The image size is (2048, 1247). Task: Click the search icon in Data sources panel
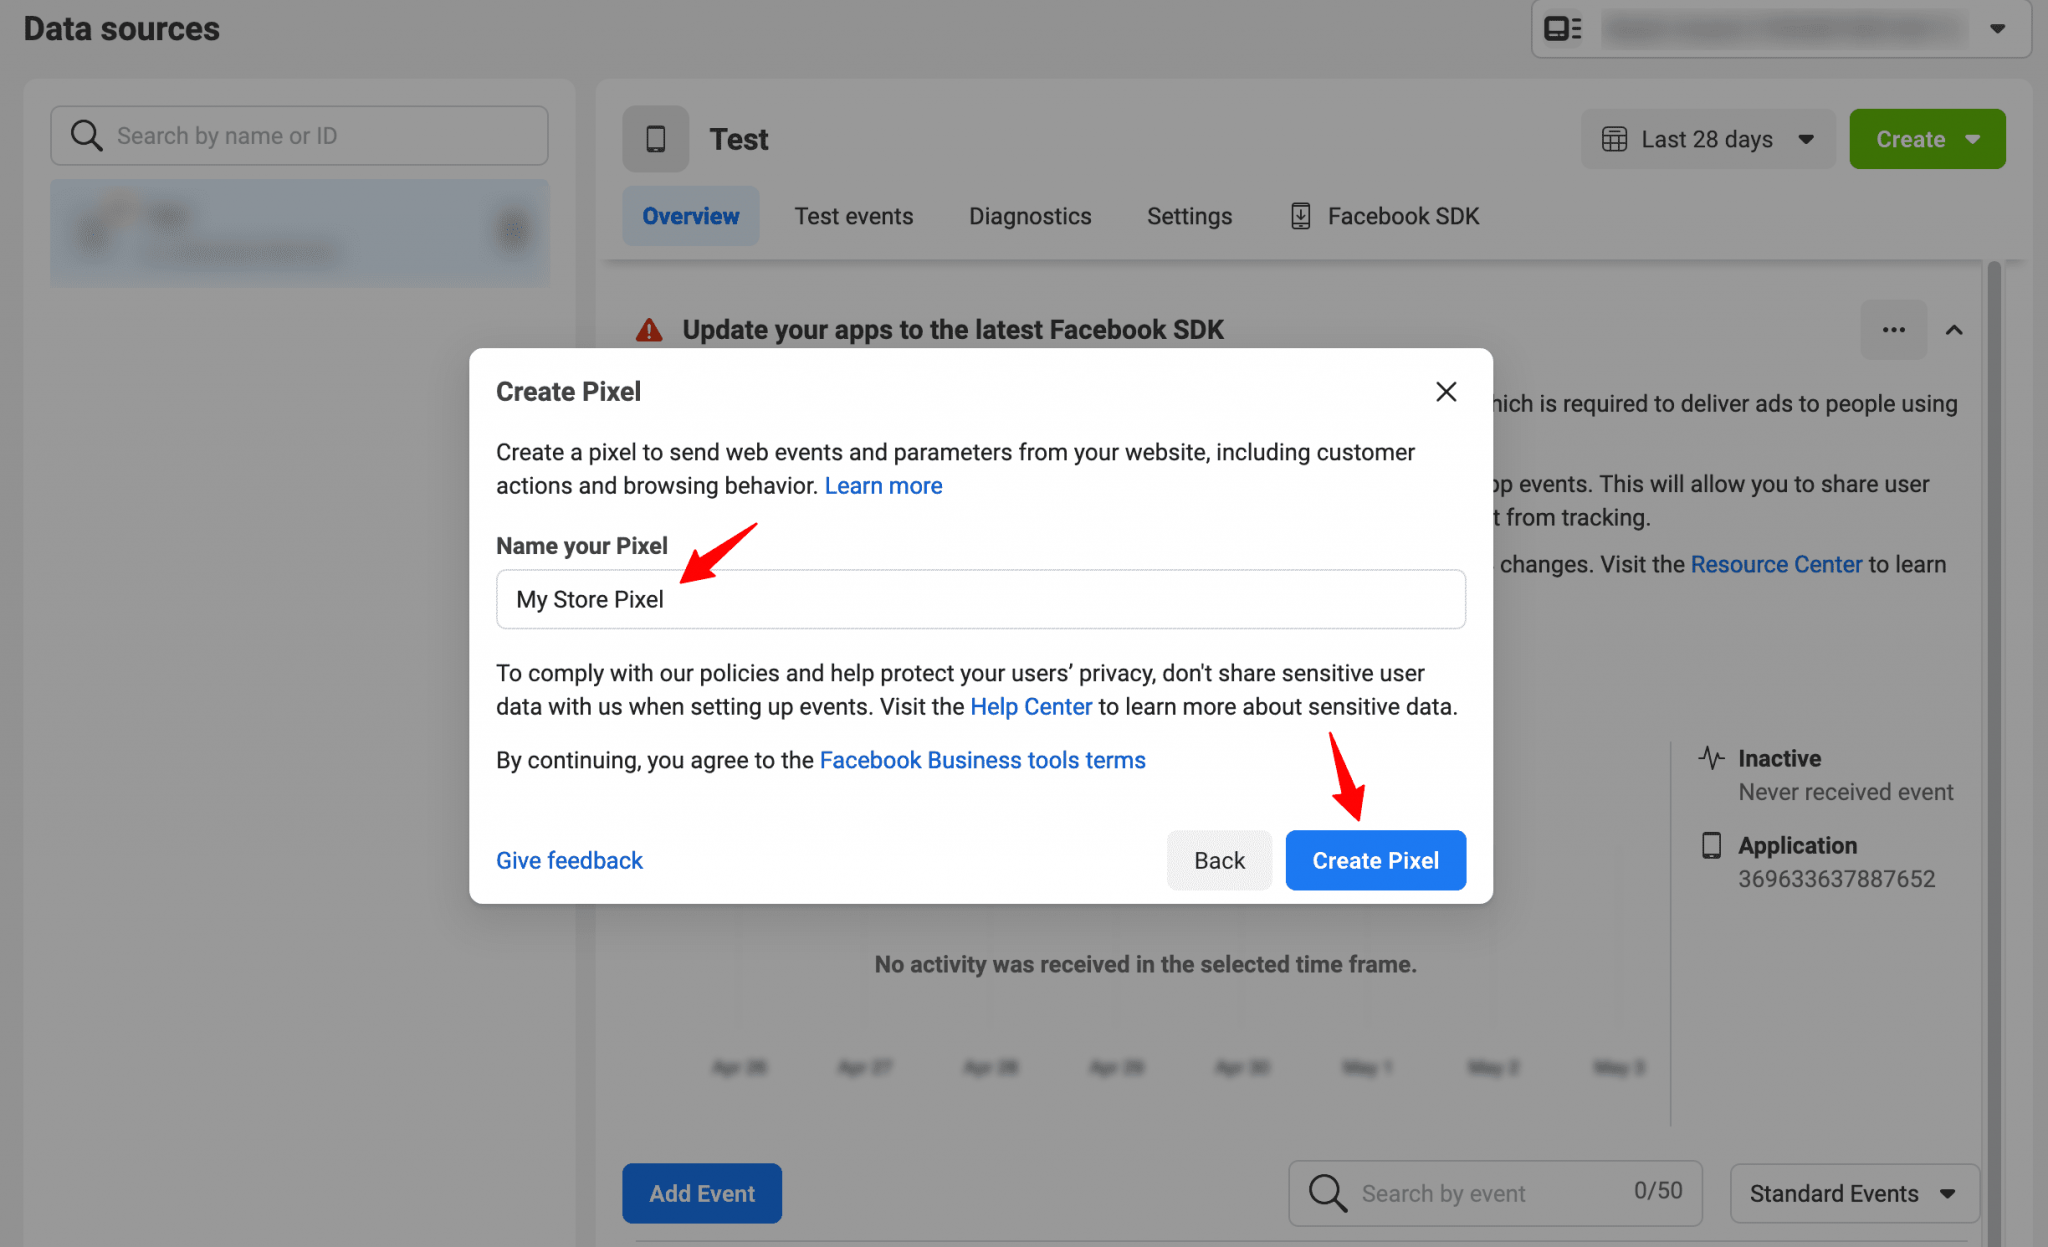pos(86,135)
